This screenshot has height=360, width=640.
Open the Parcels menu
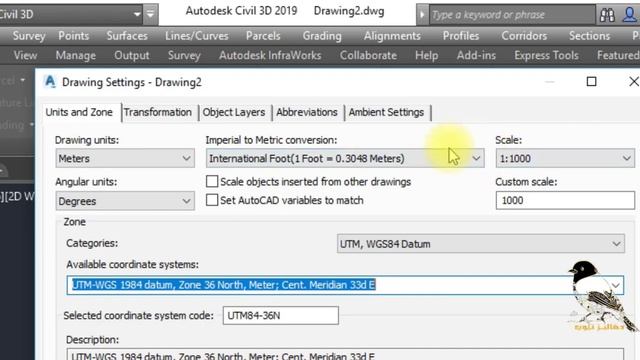point(263,36)
